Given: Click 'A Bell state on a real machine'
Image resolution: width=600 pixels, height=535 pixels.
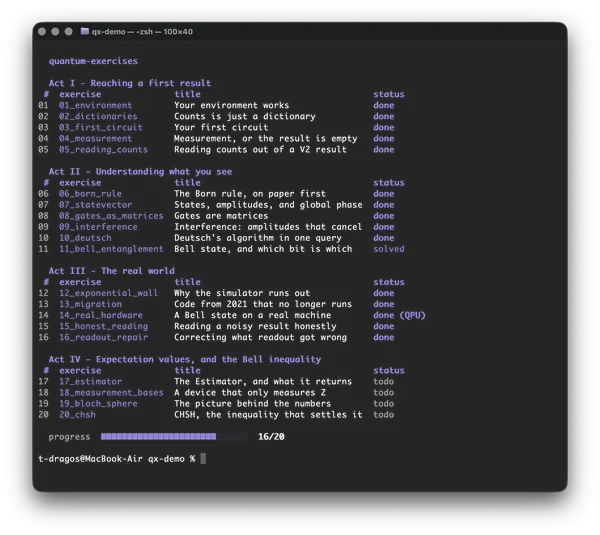Looking at the screenshot, I should point(253,315).
